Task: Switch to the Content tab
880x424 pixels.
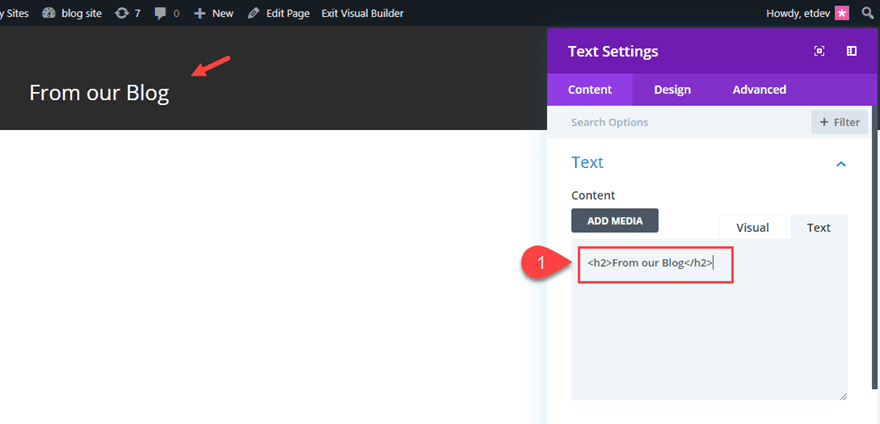Action: pos(590,90)
